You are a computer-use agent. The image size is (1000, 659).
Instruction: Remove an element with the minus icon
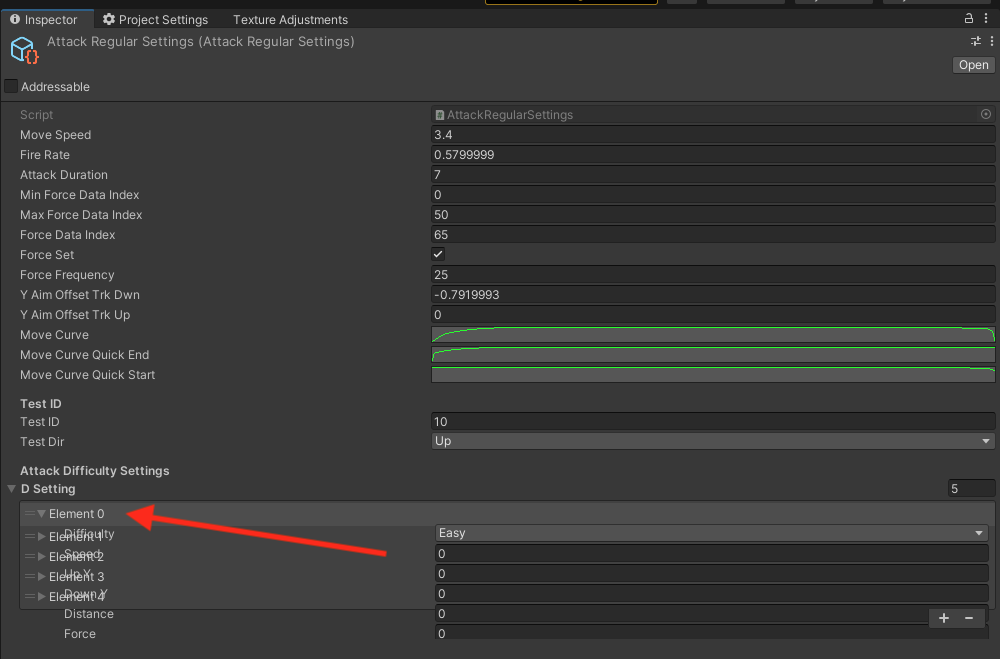(x=967, y=618)
